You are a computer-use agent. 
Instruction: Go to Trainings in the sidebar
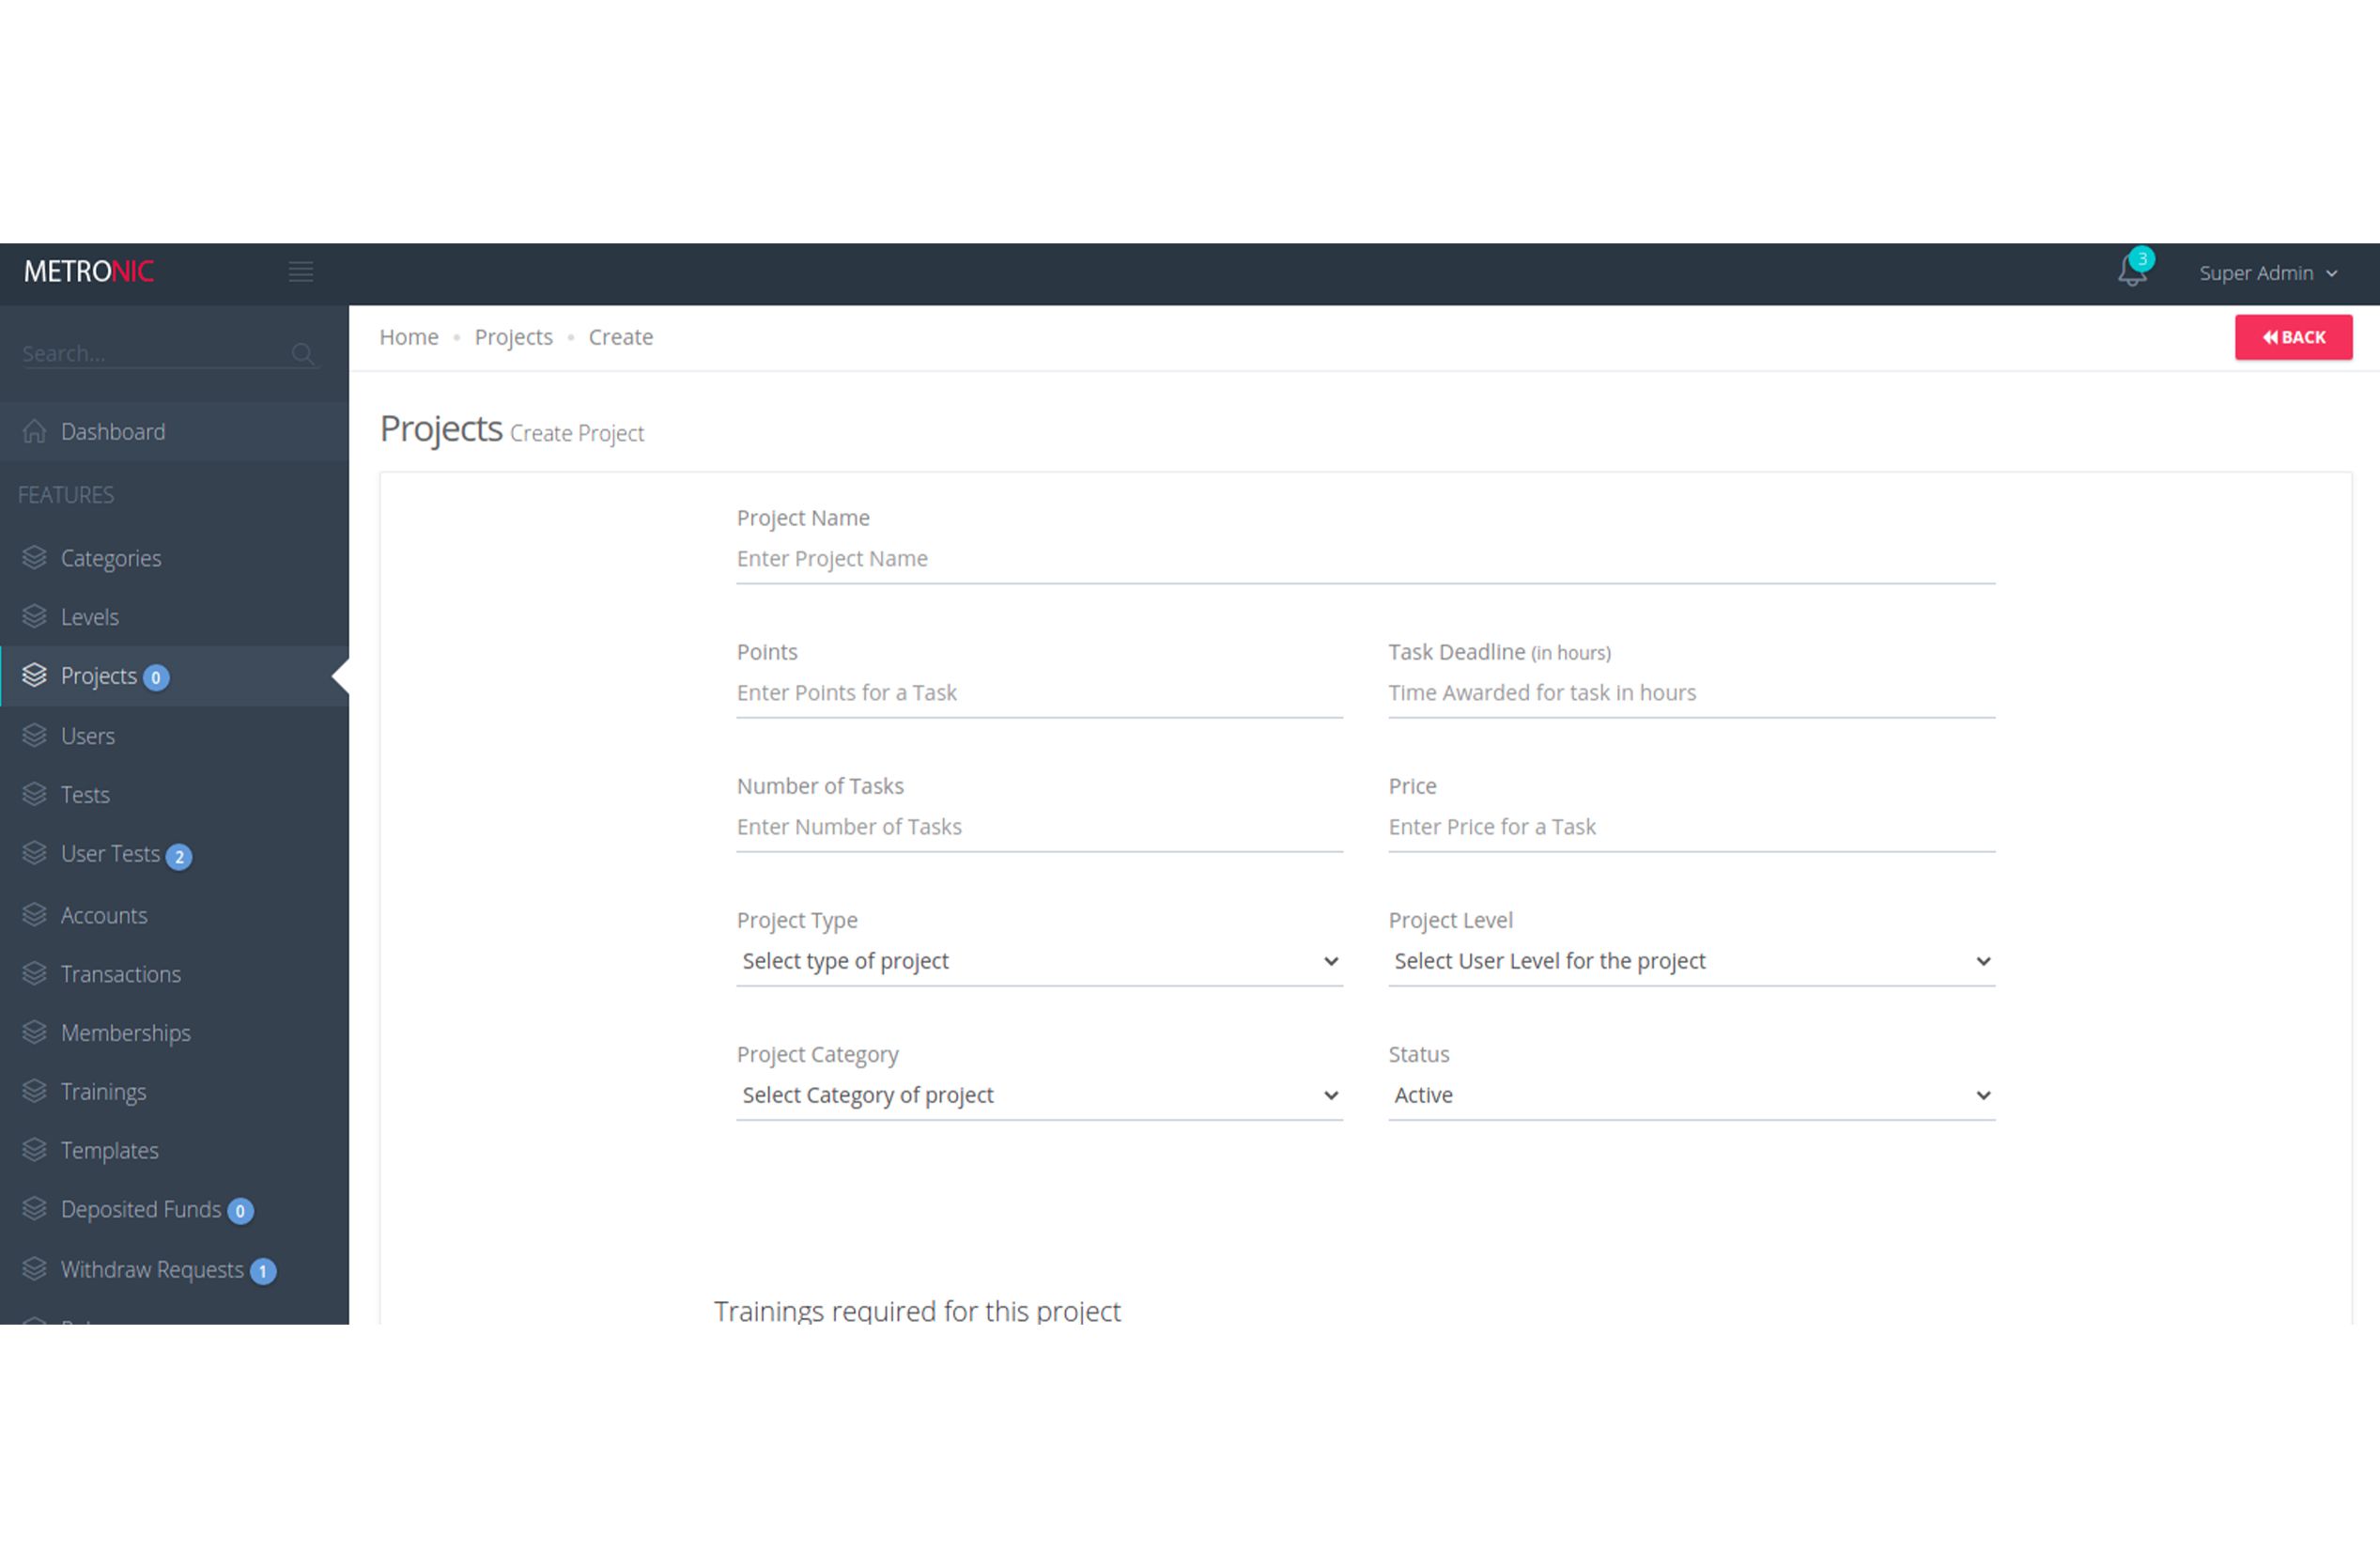point(103,1092)
